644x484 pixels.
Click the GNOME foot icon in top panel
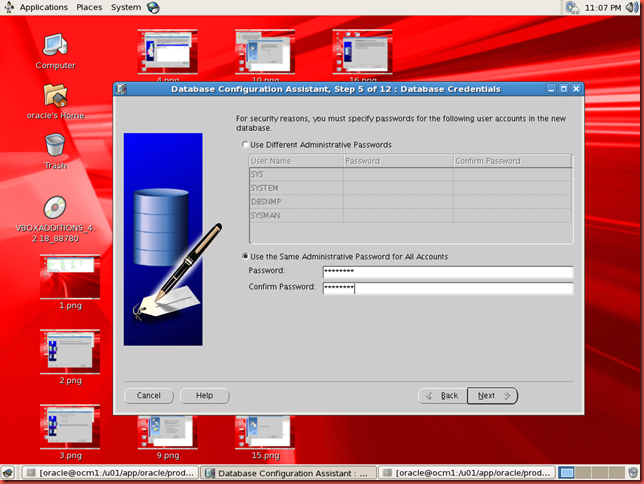pos(9,7)
